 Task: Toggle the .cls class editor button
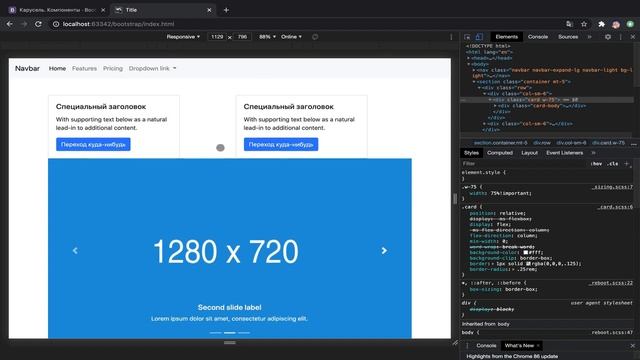612,164
